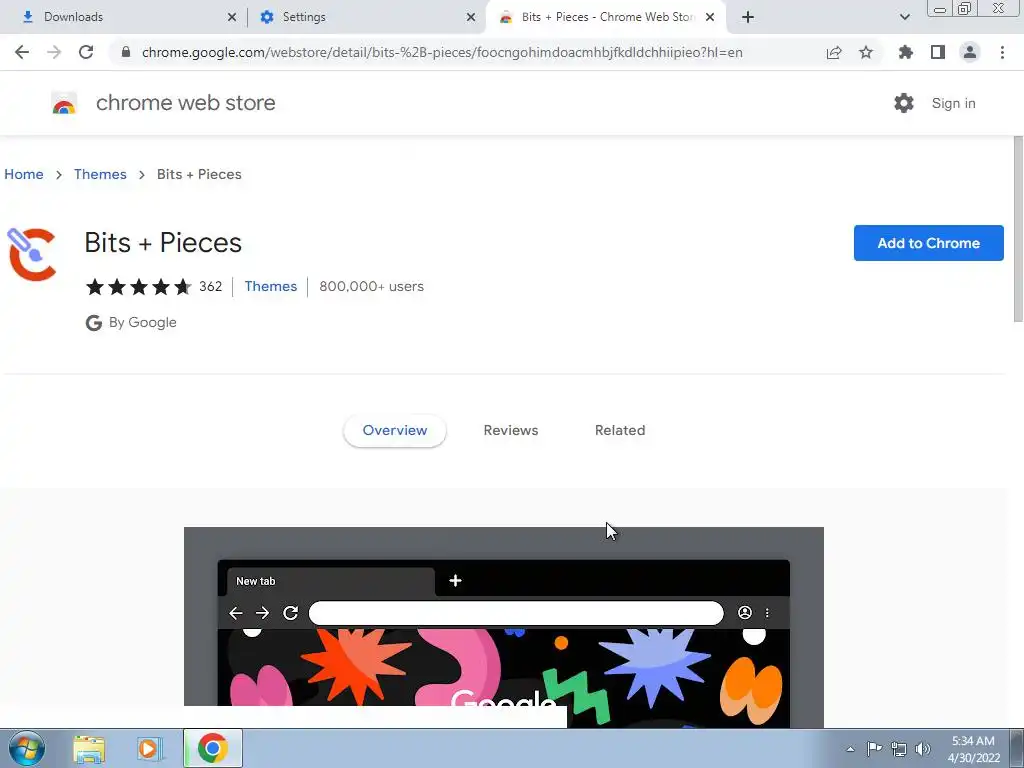Go to the Home breadcrumb link

(24, 174)
